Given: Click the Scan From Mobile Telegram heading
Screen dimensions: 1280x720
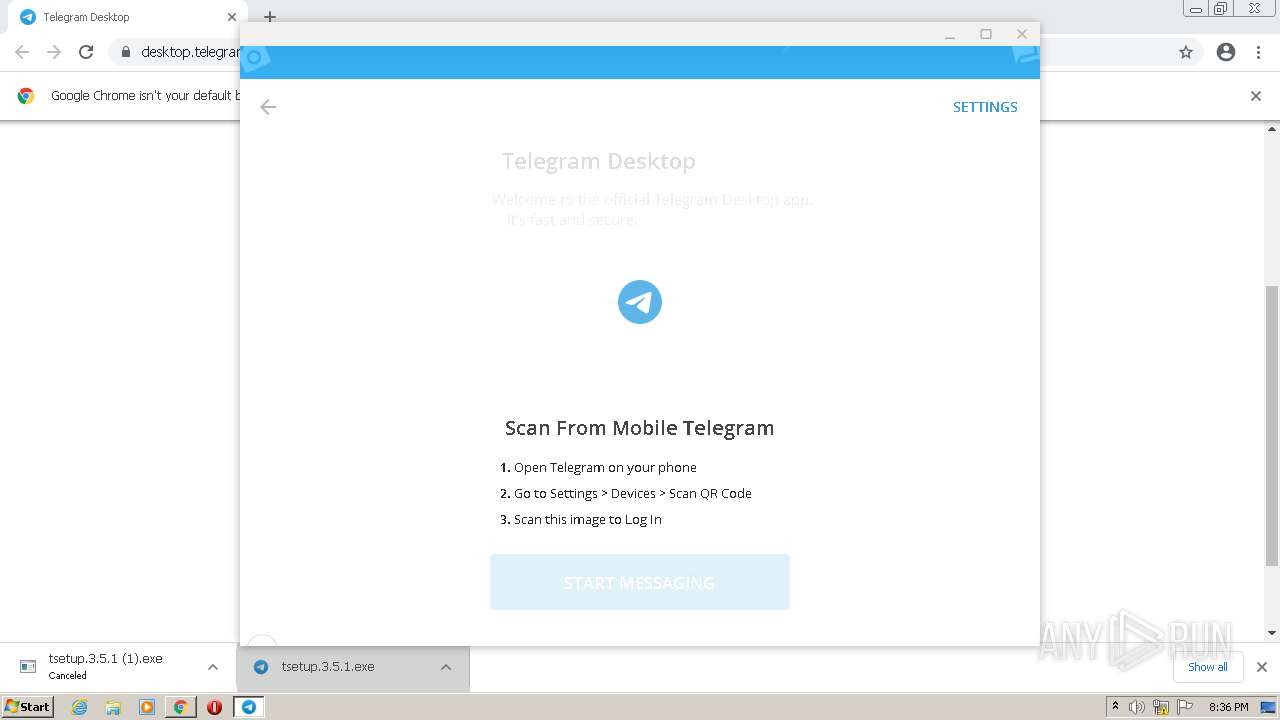Looking at the screenshot, I should [640, 428].
